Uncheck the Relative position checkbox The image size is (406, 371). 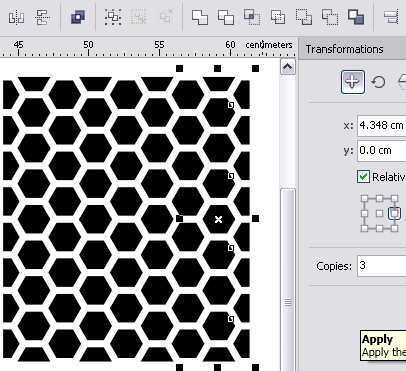coord(363,177)
